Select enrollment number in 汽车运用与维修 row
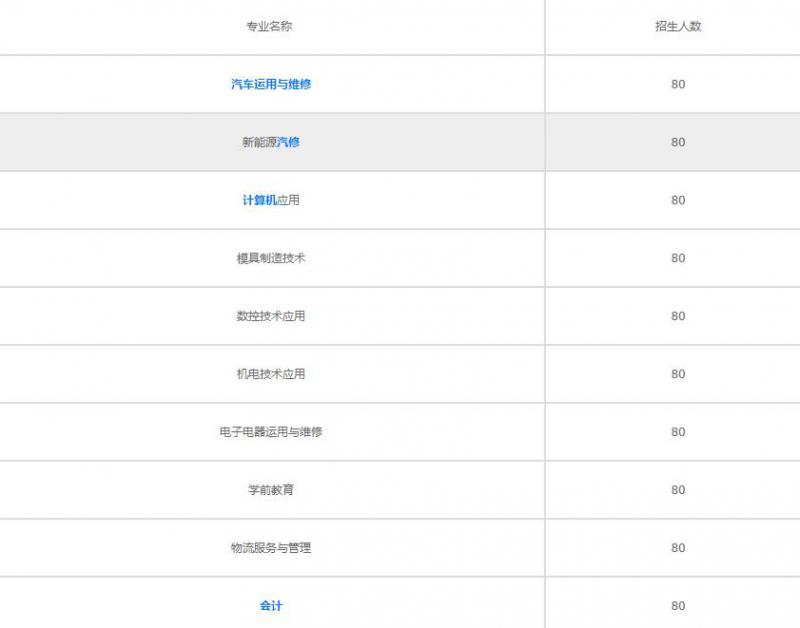 pos(678,84)
